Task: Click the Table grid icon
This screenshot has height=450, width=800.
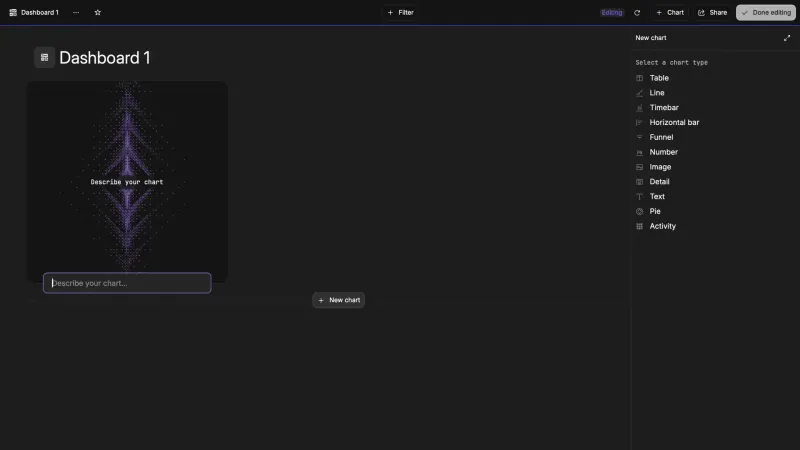Action: (639, 78)
